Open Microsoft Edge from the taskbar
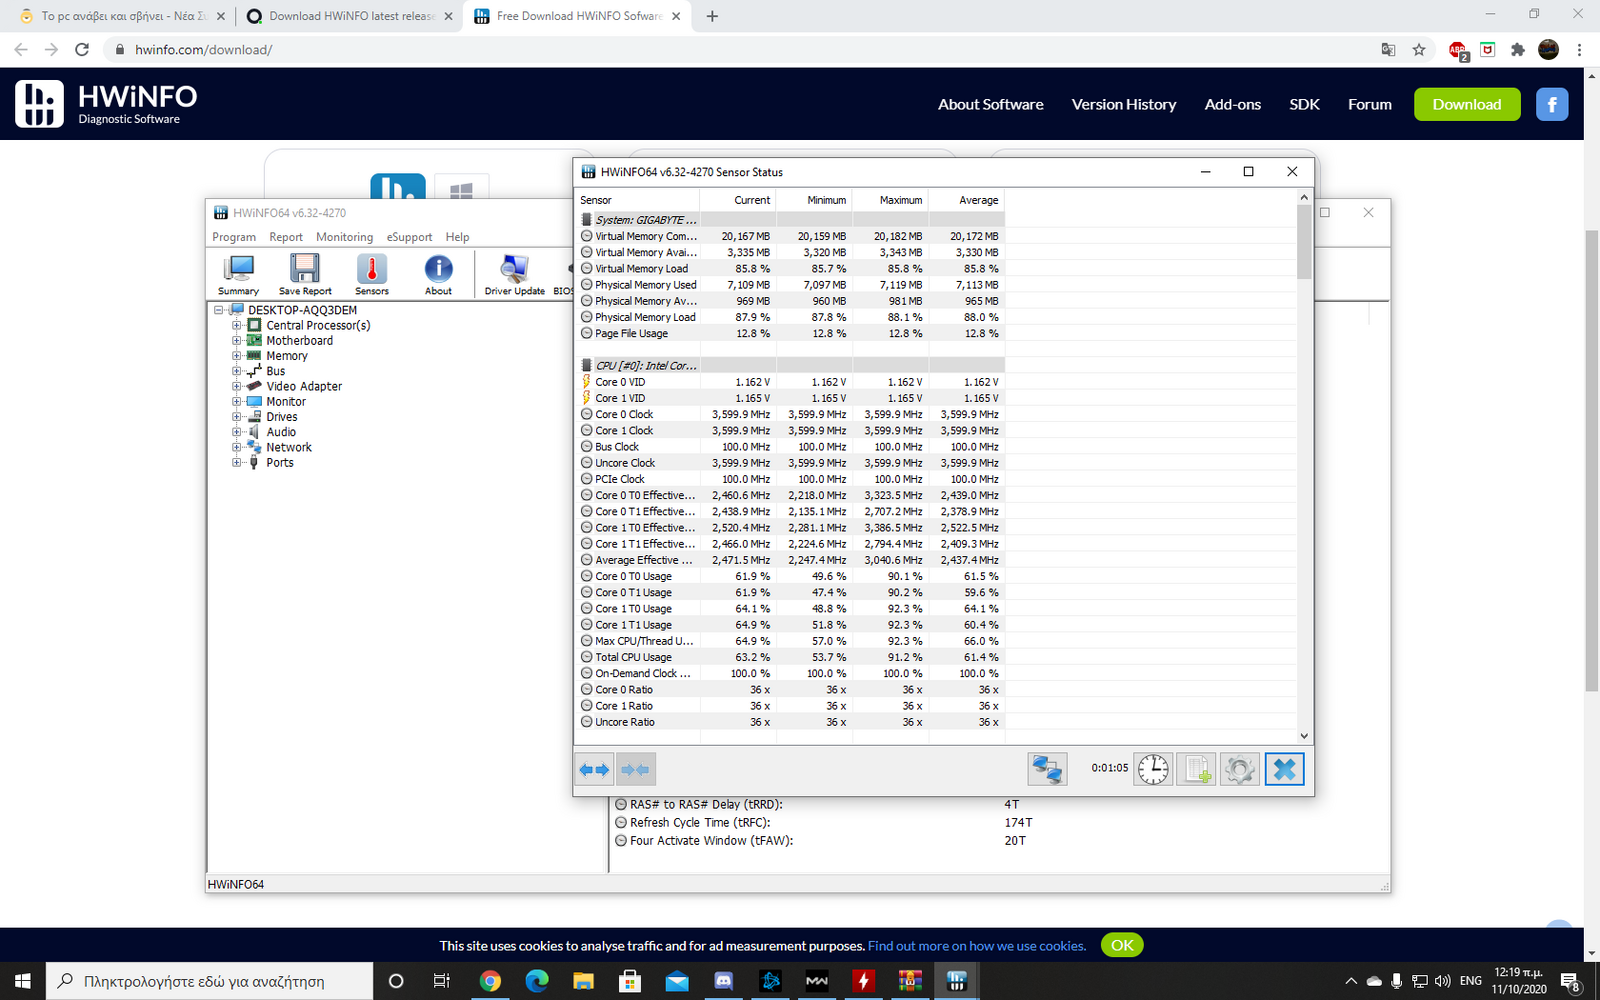This screenshot has width=1600, height=1000. pos(537,981)
